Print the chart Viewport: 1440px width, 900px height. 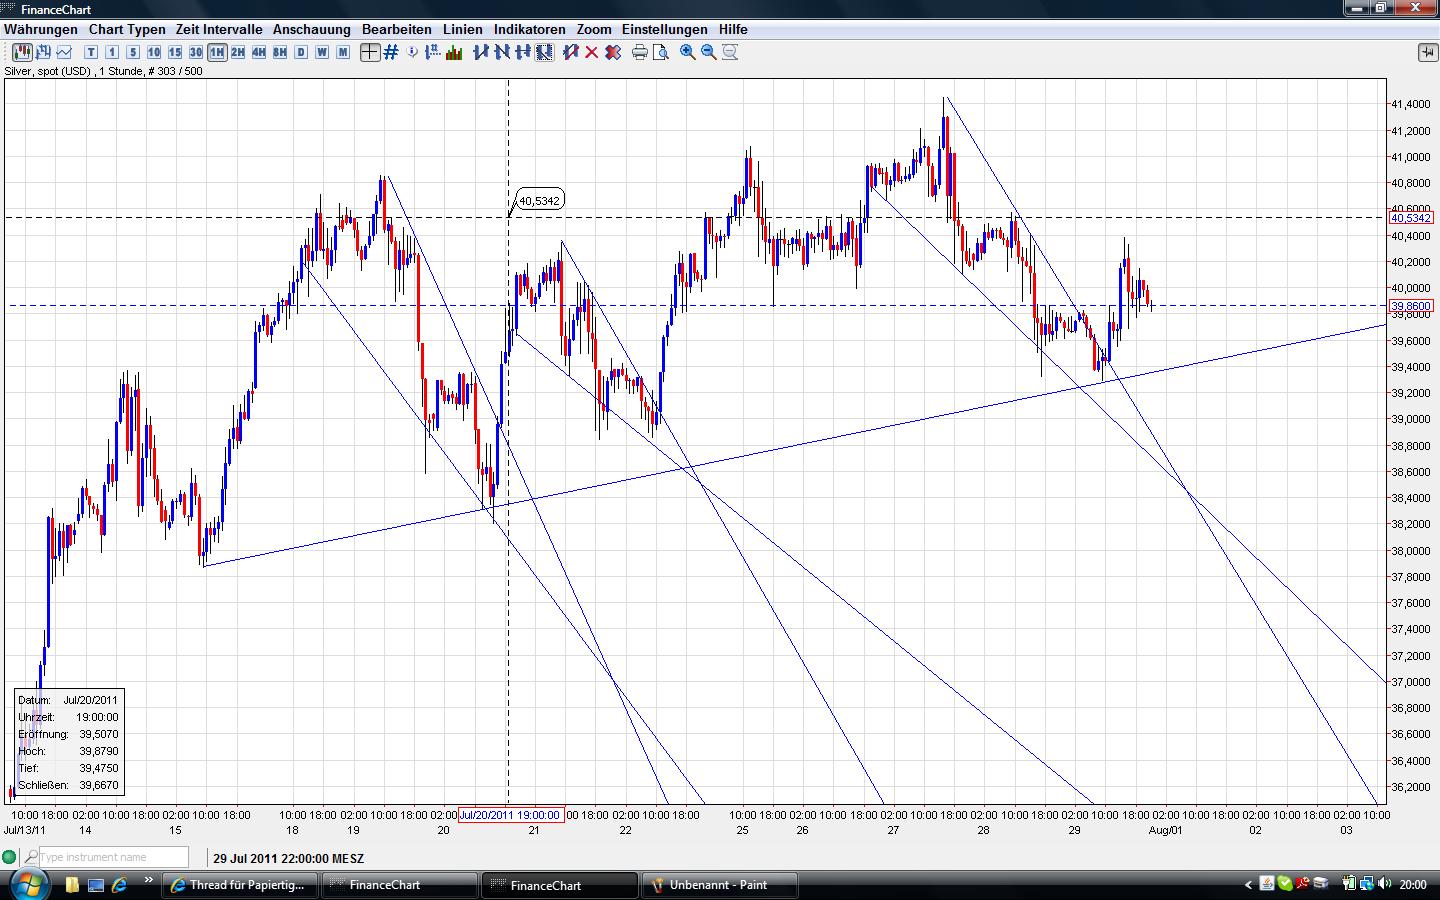pyautogui.click(x=640, y=52)
